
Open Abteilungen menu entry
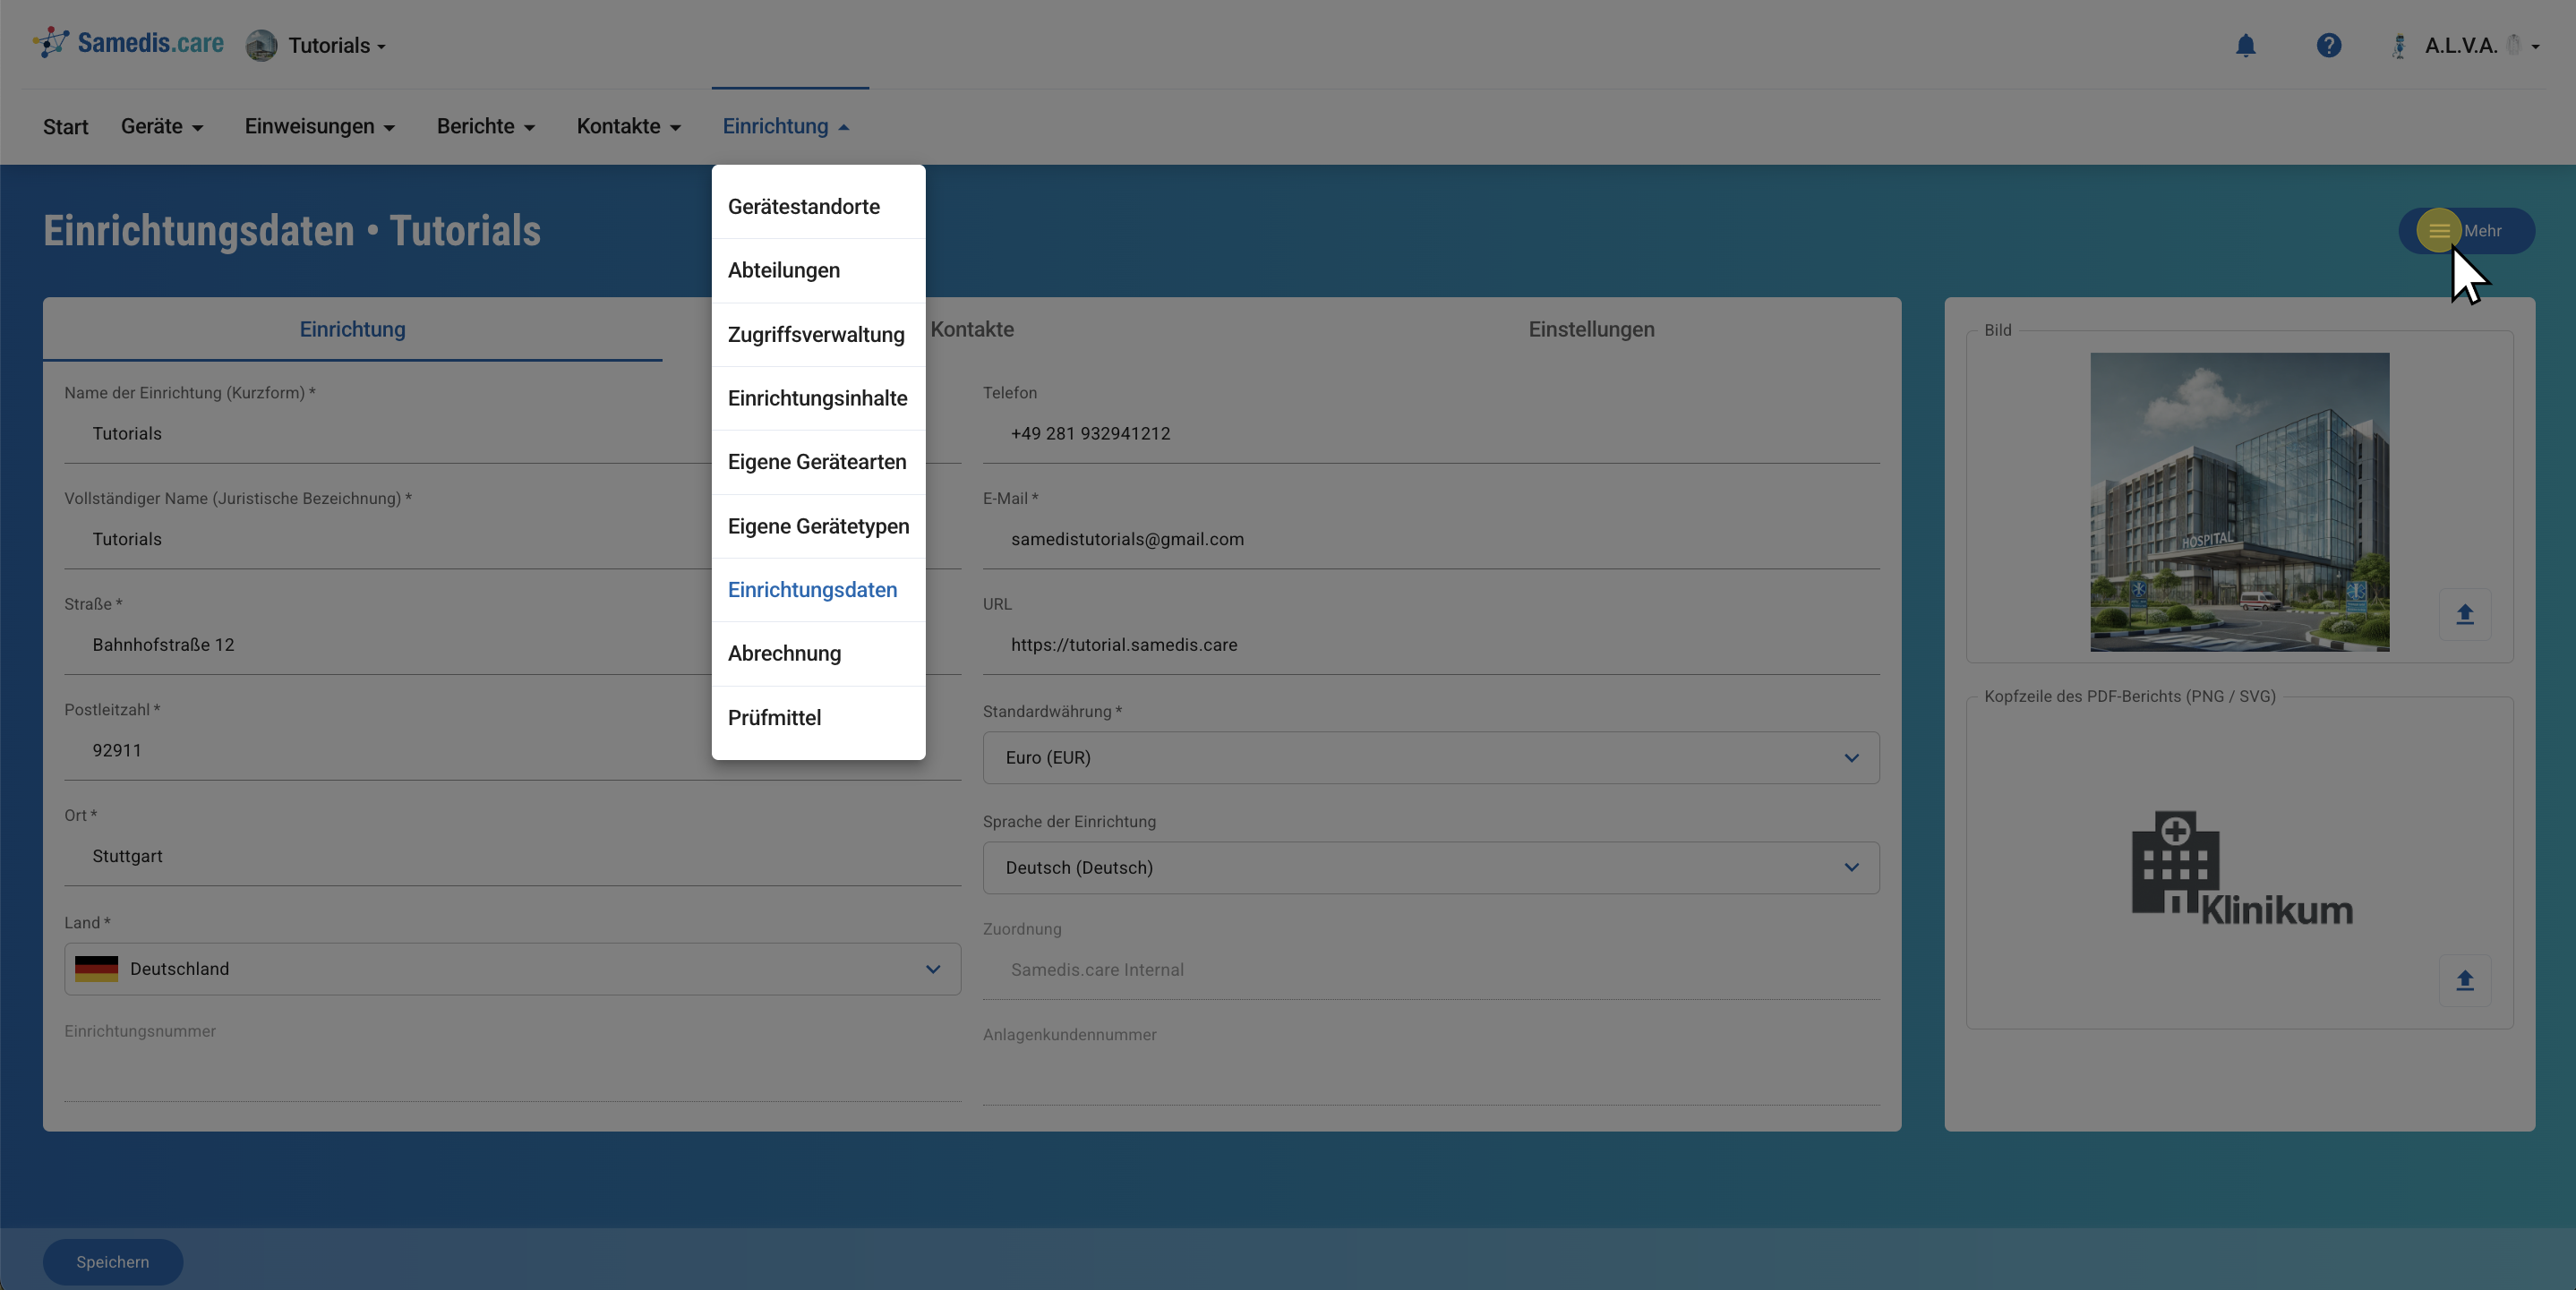tap(783, 271)
